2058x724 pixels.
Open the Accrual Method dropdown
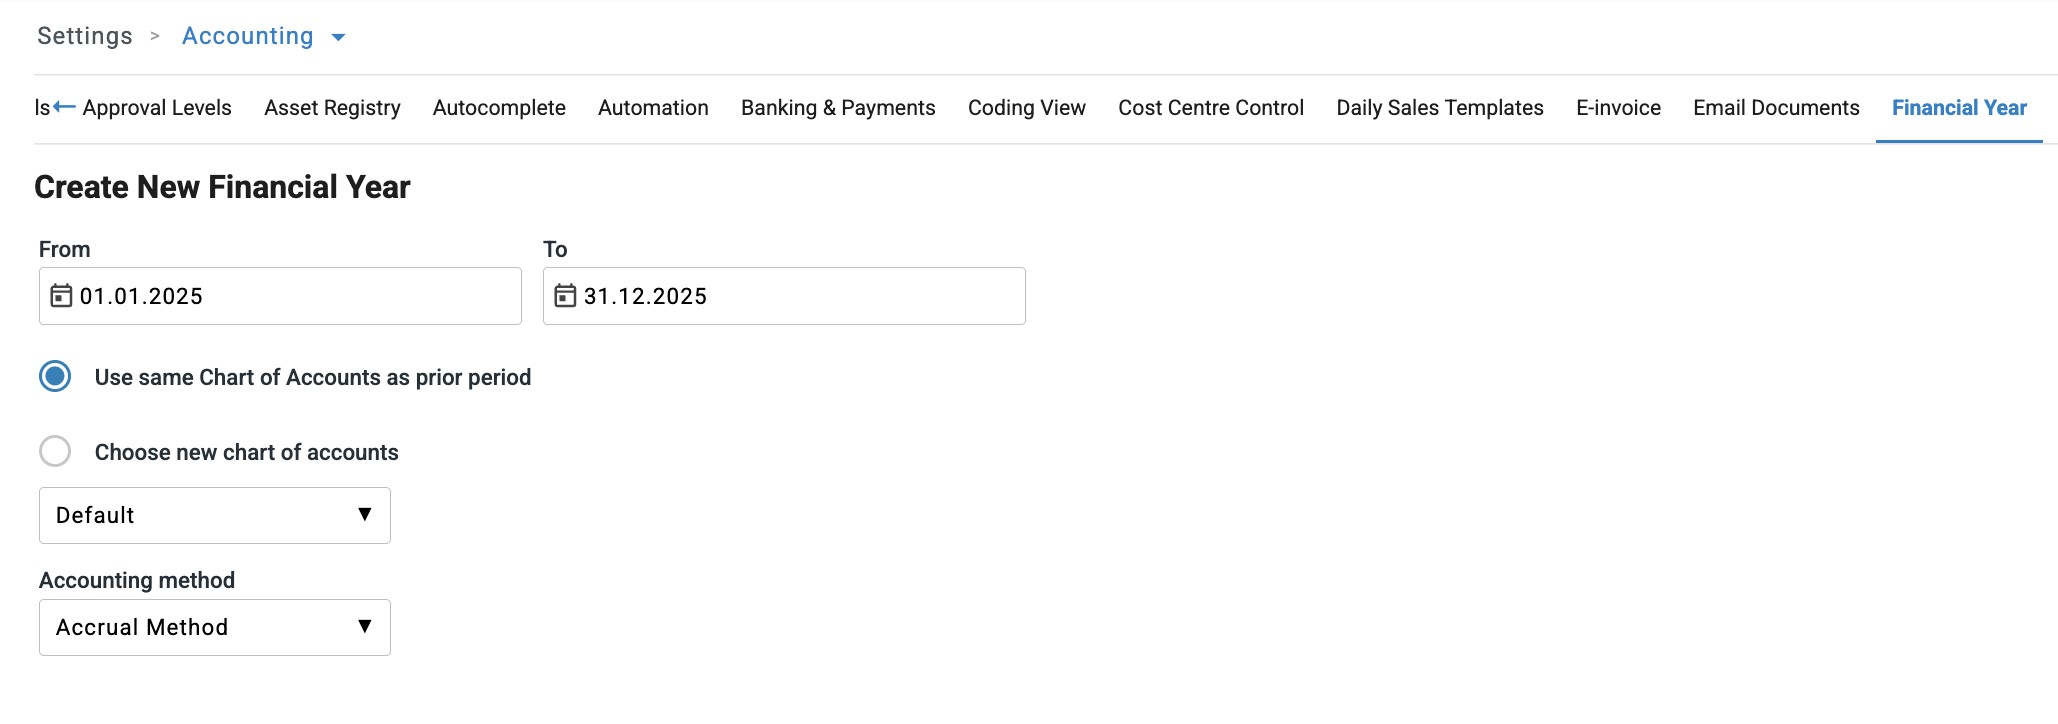tap(214, 628)
